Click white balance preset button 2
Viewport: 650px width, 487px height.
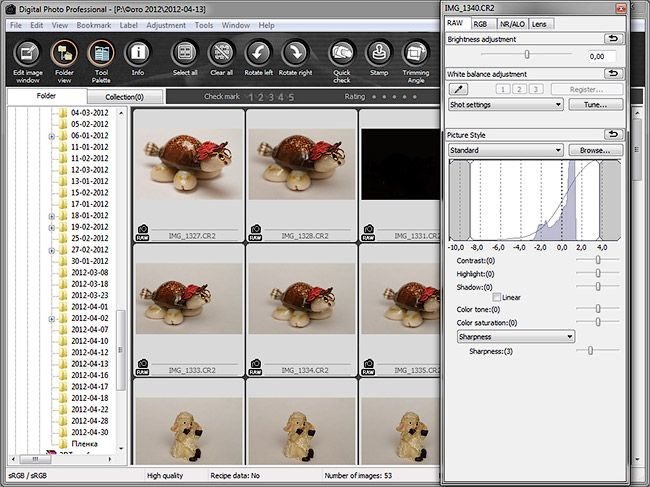point(519,89)
